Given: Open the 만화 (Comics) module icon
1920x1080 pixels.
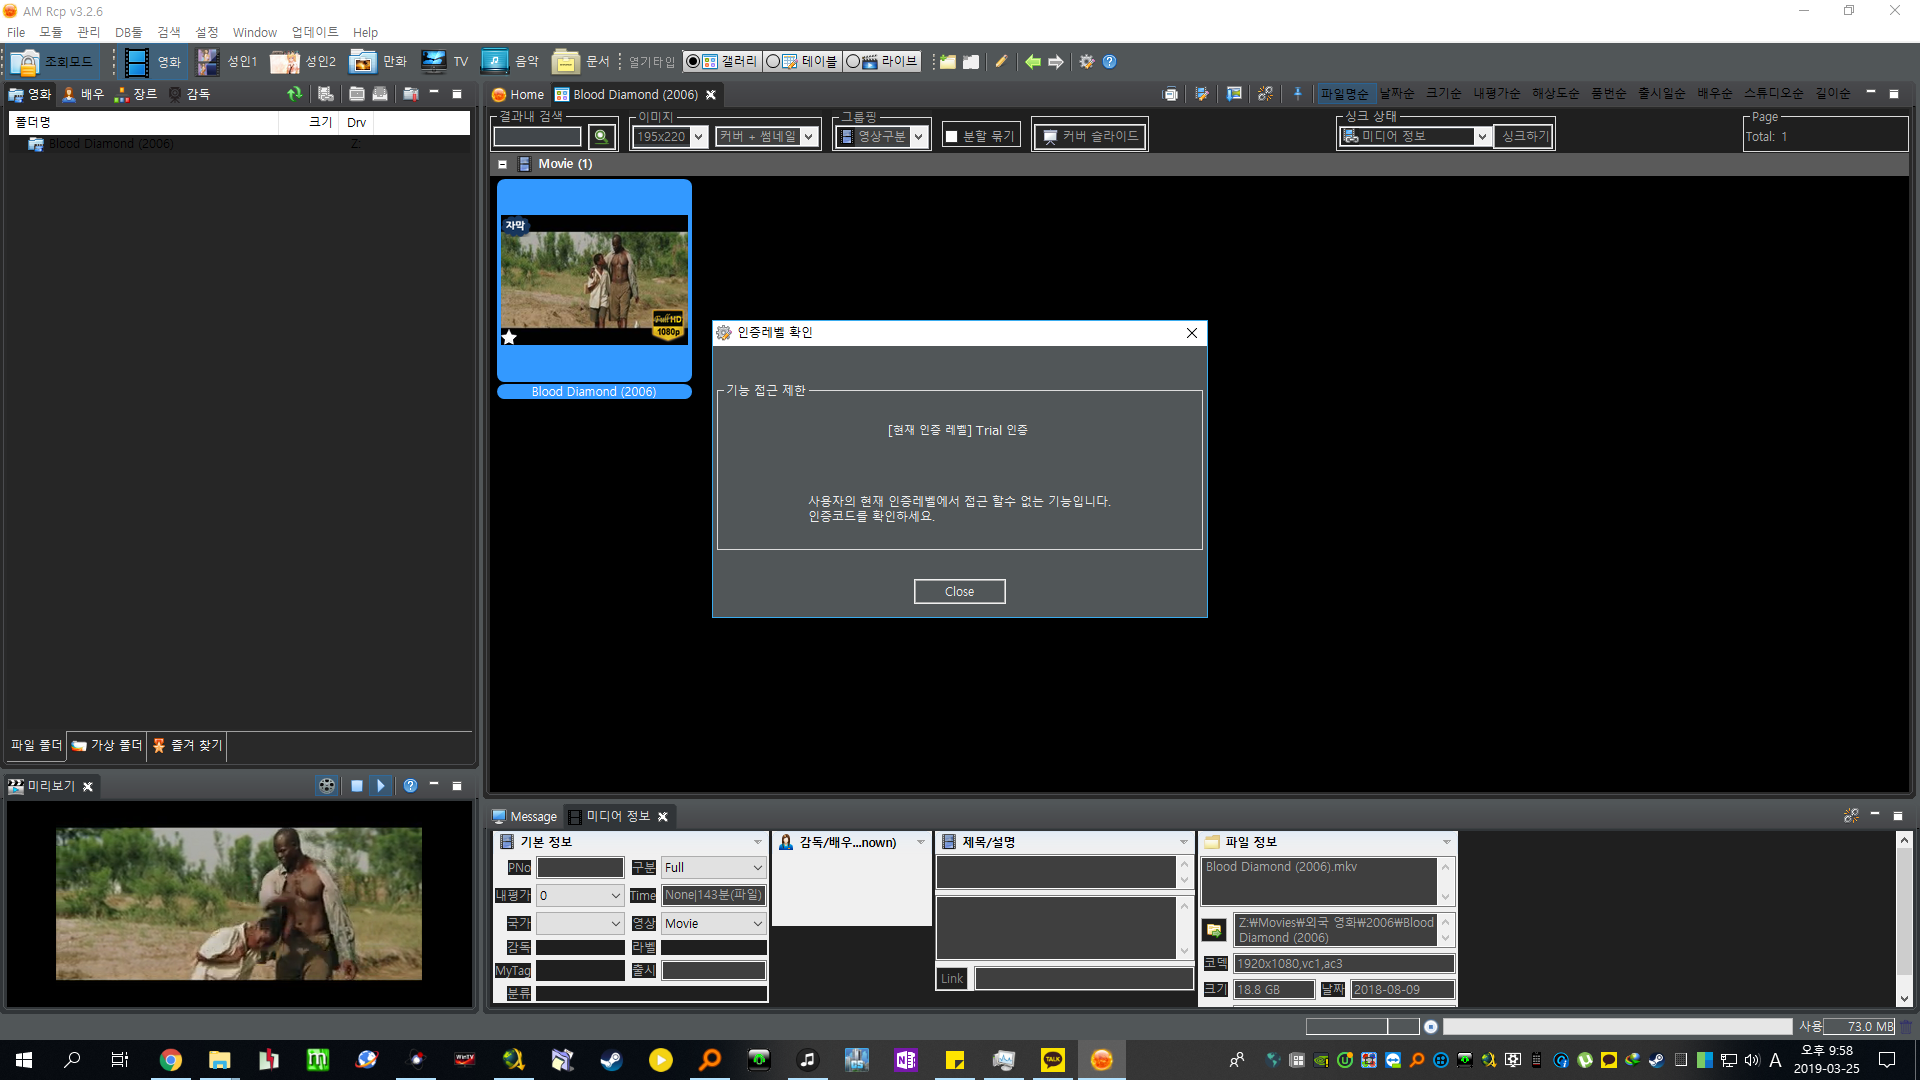Looking at the screenshot, I should click(362, 62).
